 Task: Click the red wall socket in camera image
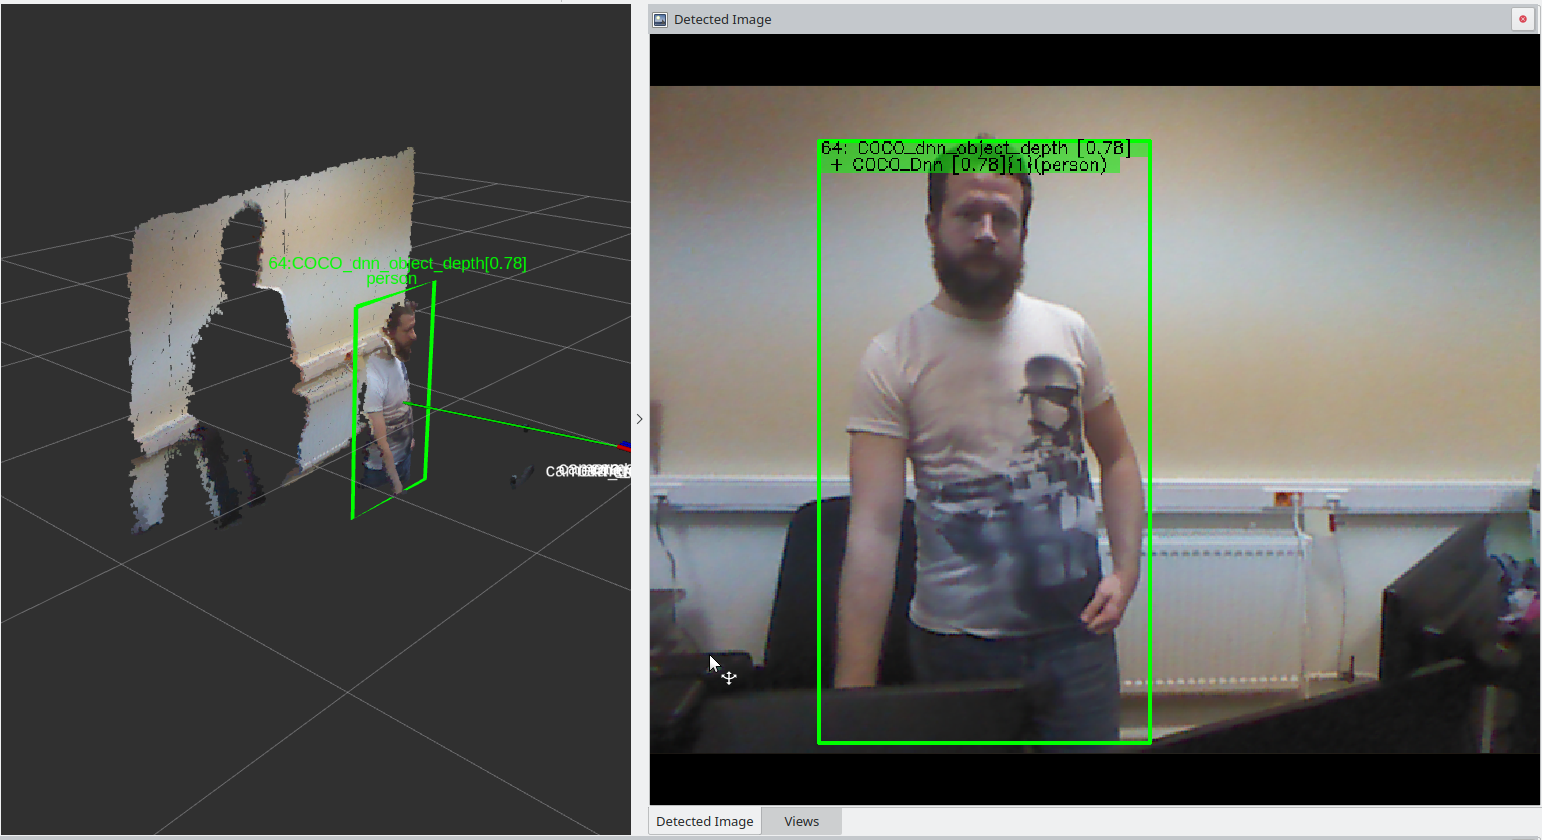point(1282,499)
